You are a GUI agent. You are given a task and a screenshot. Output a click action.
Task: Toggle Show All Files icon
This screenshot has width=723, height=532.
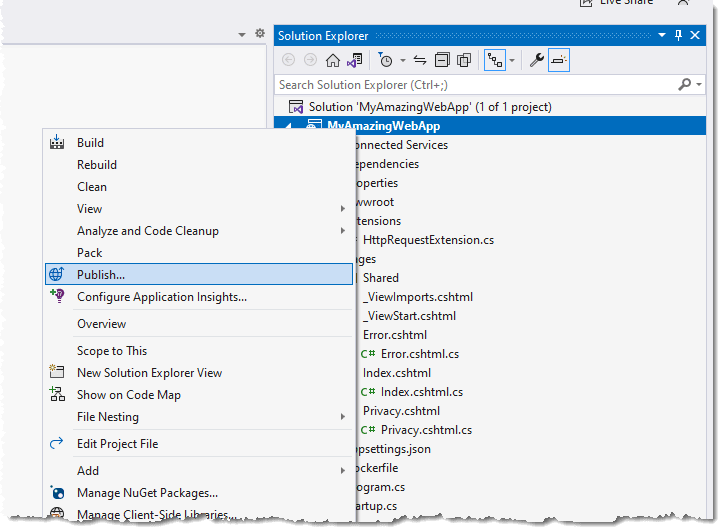[x=464, y=60]
